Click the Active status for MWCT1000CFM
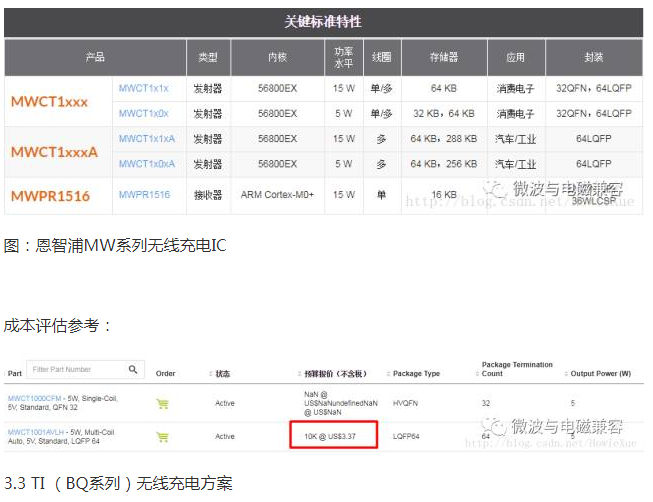 pyautogui.click(x=225, y=403)
